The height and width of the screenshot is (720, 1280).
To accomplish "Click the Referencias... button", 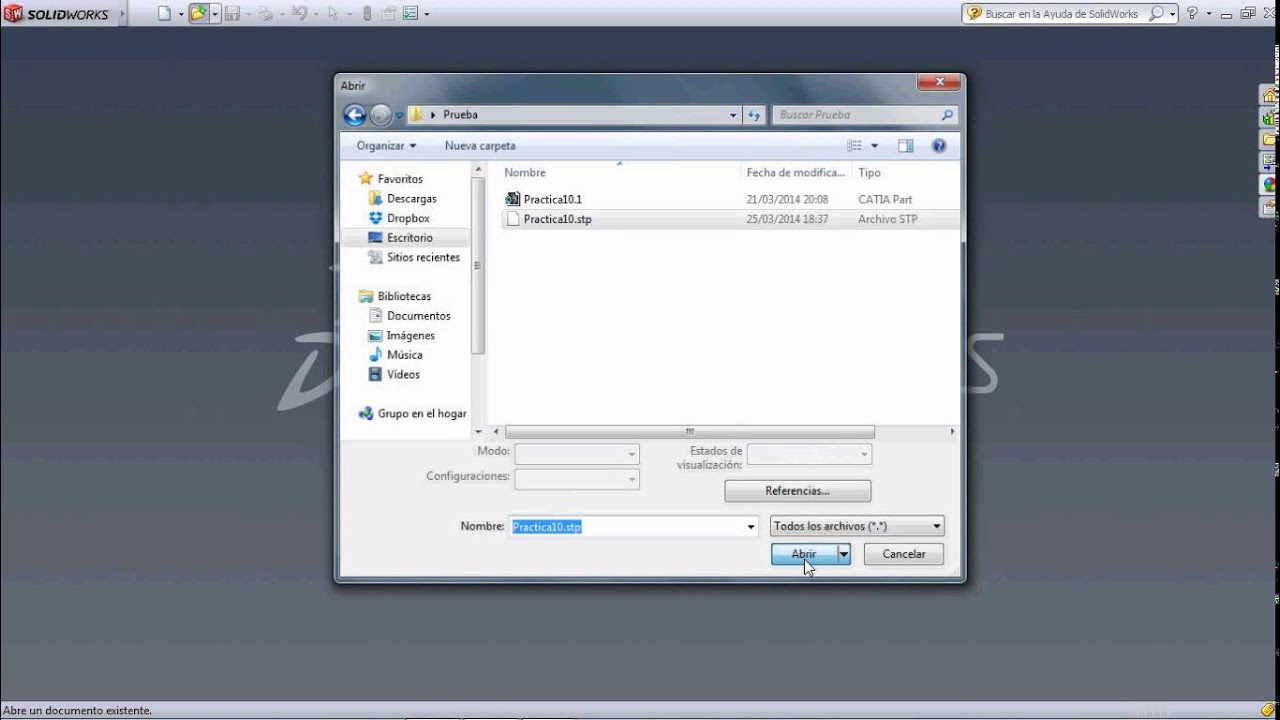I will (x=797, y=491).
